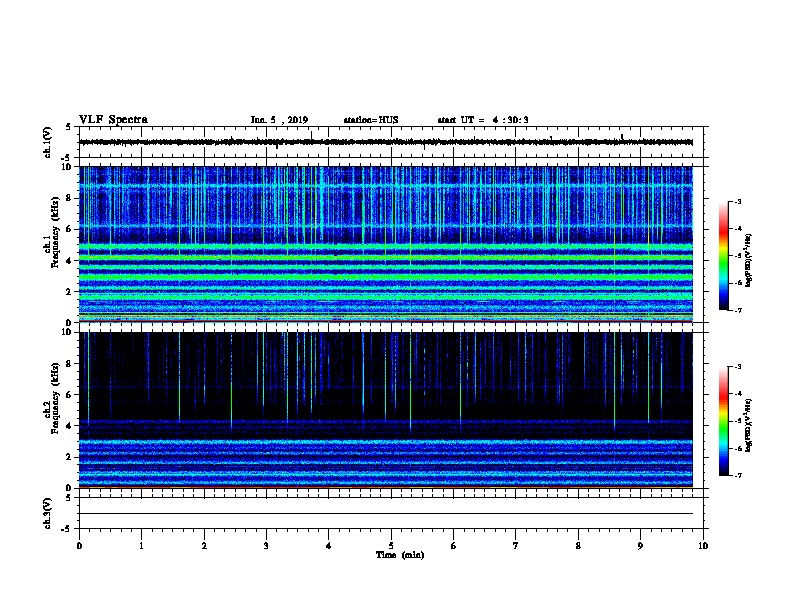The width and height of the screenshot is (792, 612).
Task: Click time axis tick label "7"
Action: [516, 546]
